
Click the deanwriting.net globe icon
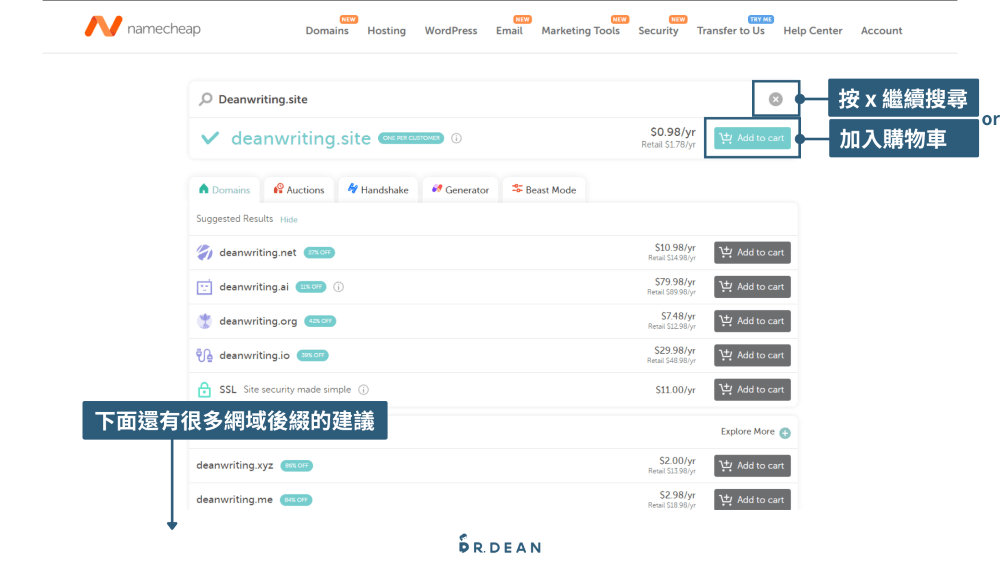coord(204,253)
